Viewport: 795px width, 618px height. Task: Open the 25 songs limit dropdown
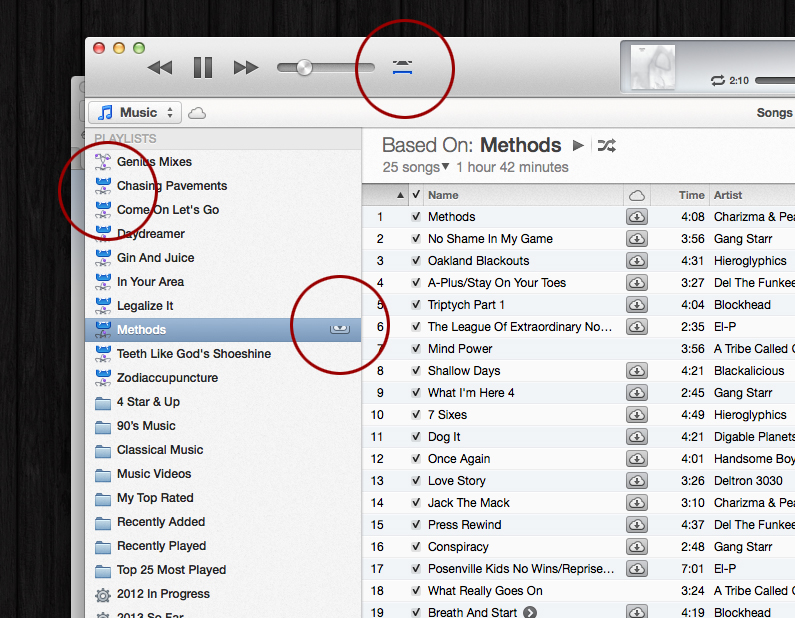tap(416, 167)
